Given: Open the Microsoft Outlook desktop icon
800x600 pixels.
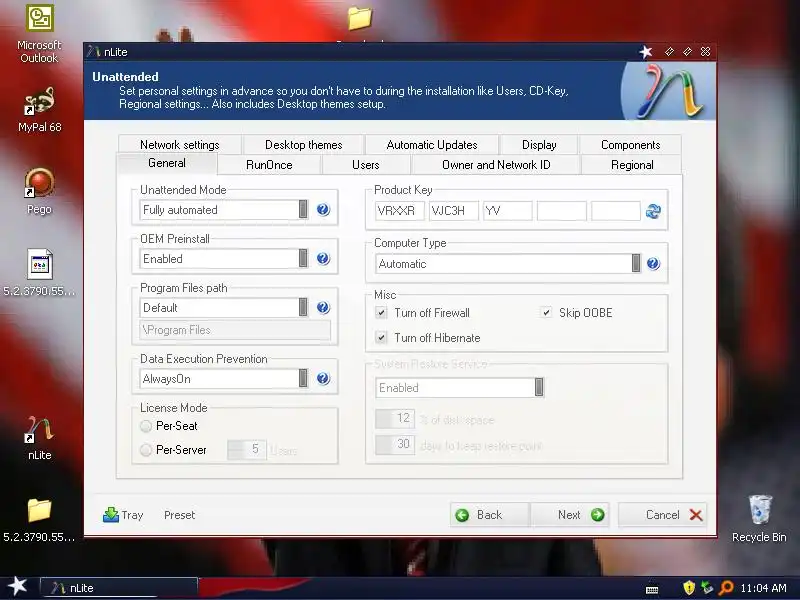Looking at the screenshot, I should coord(39,34).
